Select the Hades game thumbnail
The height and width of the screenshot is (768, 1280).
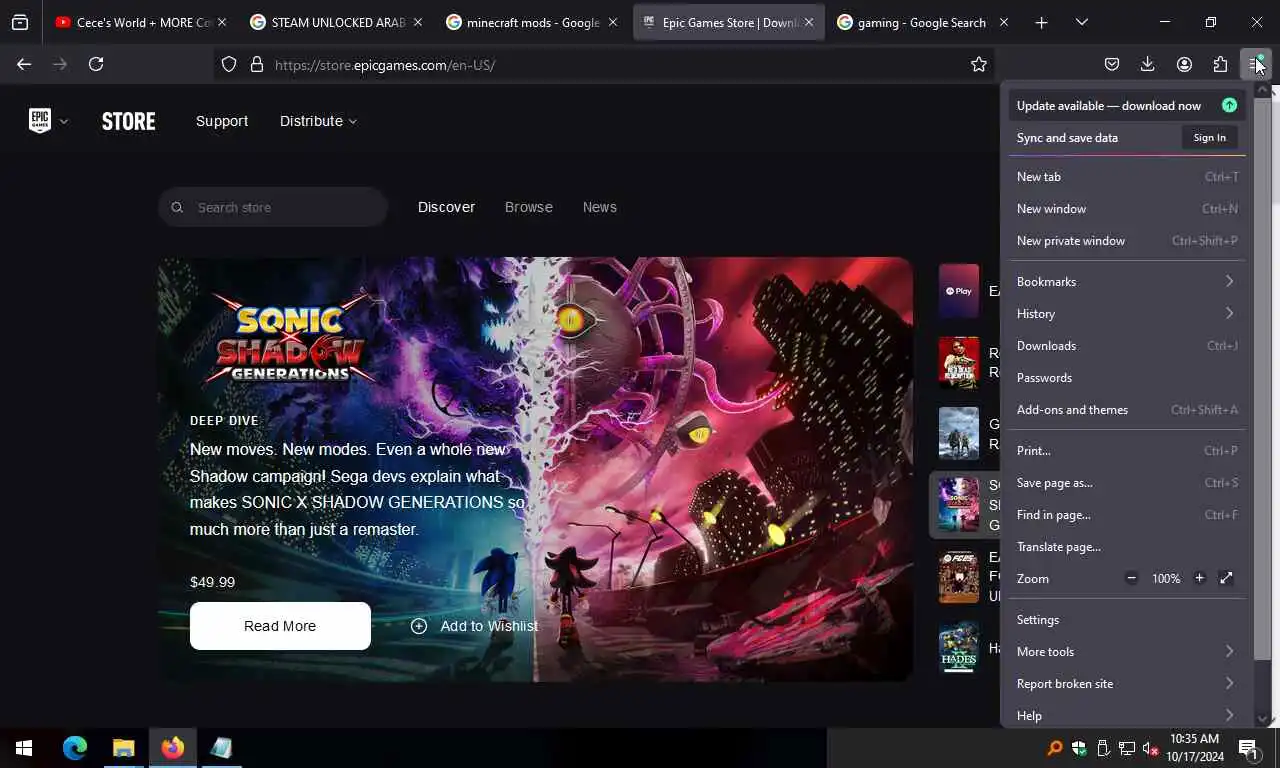[x=959, y=648]
